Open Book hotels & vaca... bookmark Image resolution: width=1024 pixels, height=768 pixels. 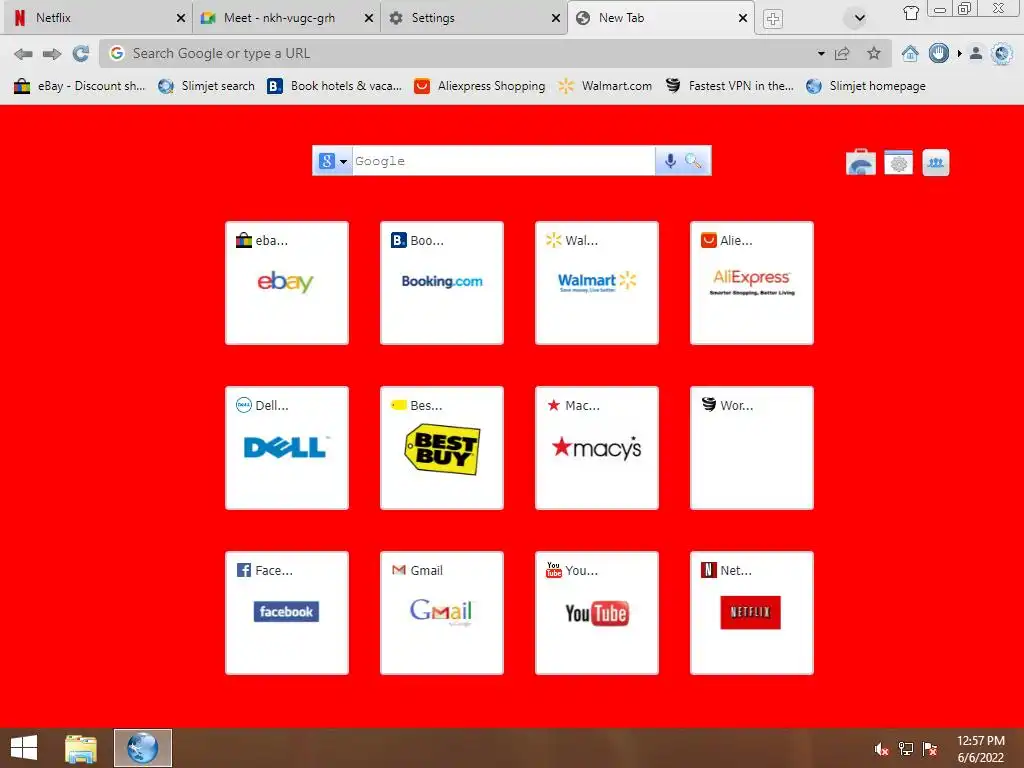334,86
